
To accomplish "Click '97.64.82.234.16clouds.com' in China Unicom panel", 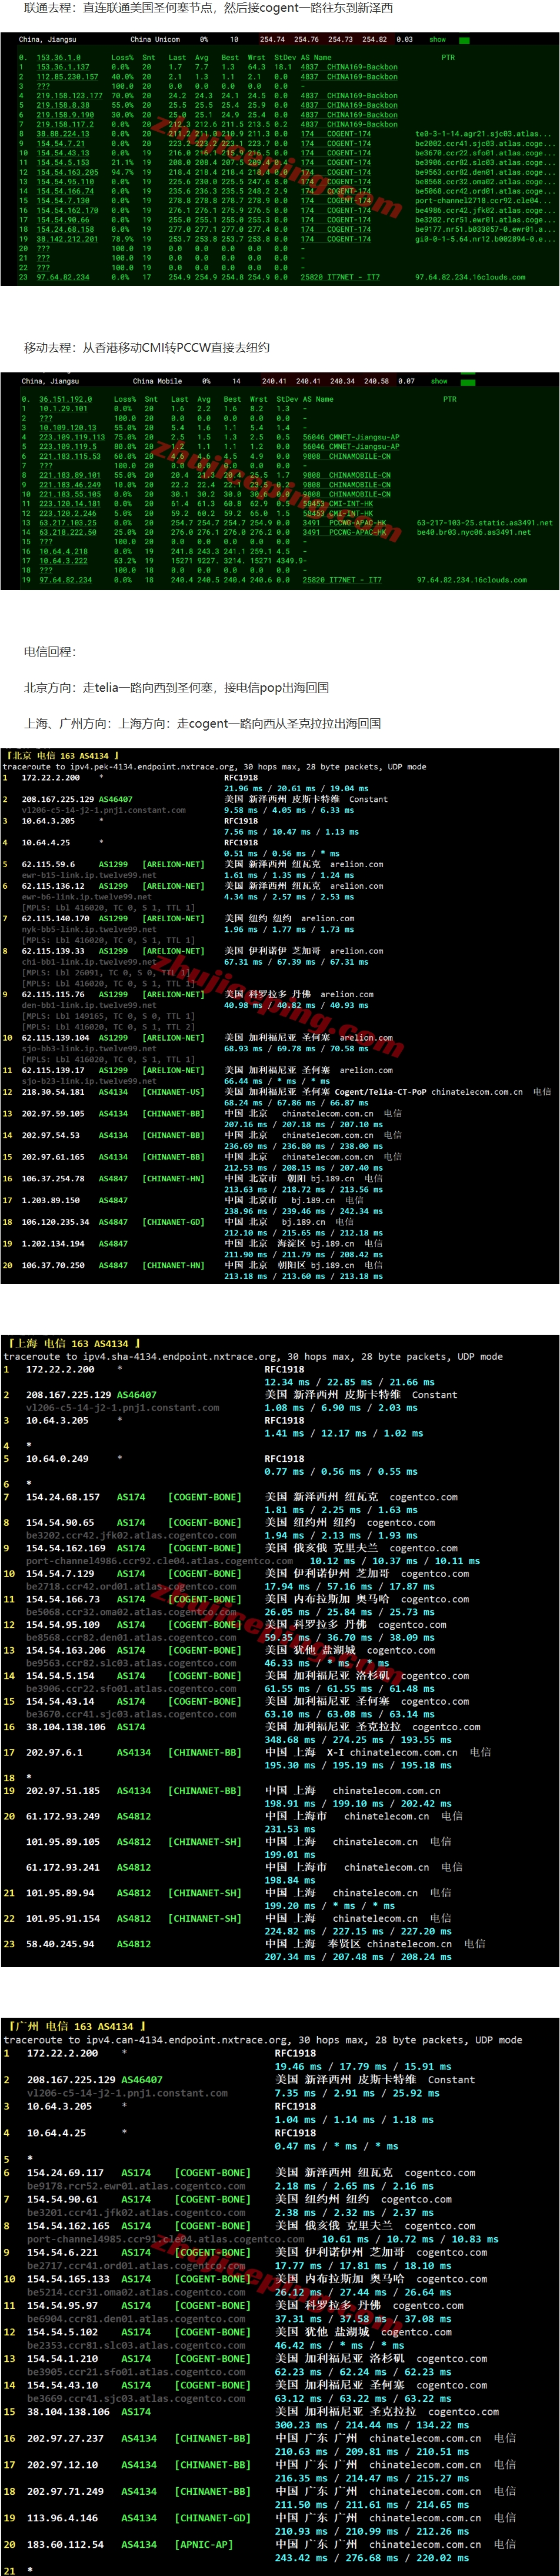I will pyautogui.click(x=470, y=278).
